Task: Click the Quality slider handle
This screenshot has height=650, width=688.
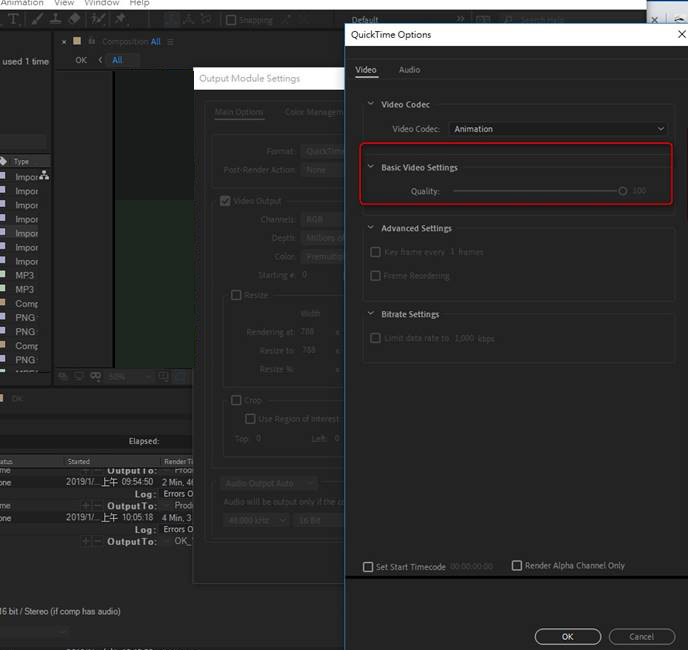Action: (x=623, y=191)
